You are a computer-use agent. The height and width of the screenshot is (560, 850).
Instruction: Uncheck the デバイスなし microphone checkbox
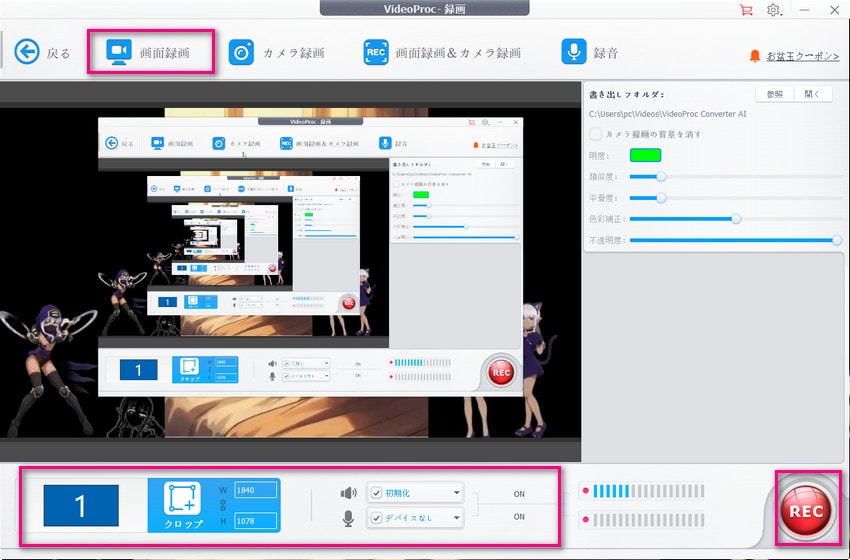tap(376, 518)
